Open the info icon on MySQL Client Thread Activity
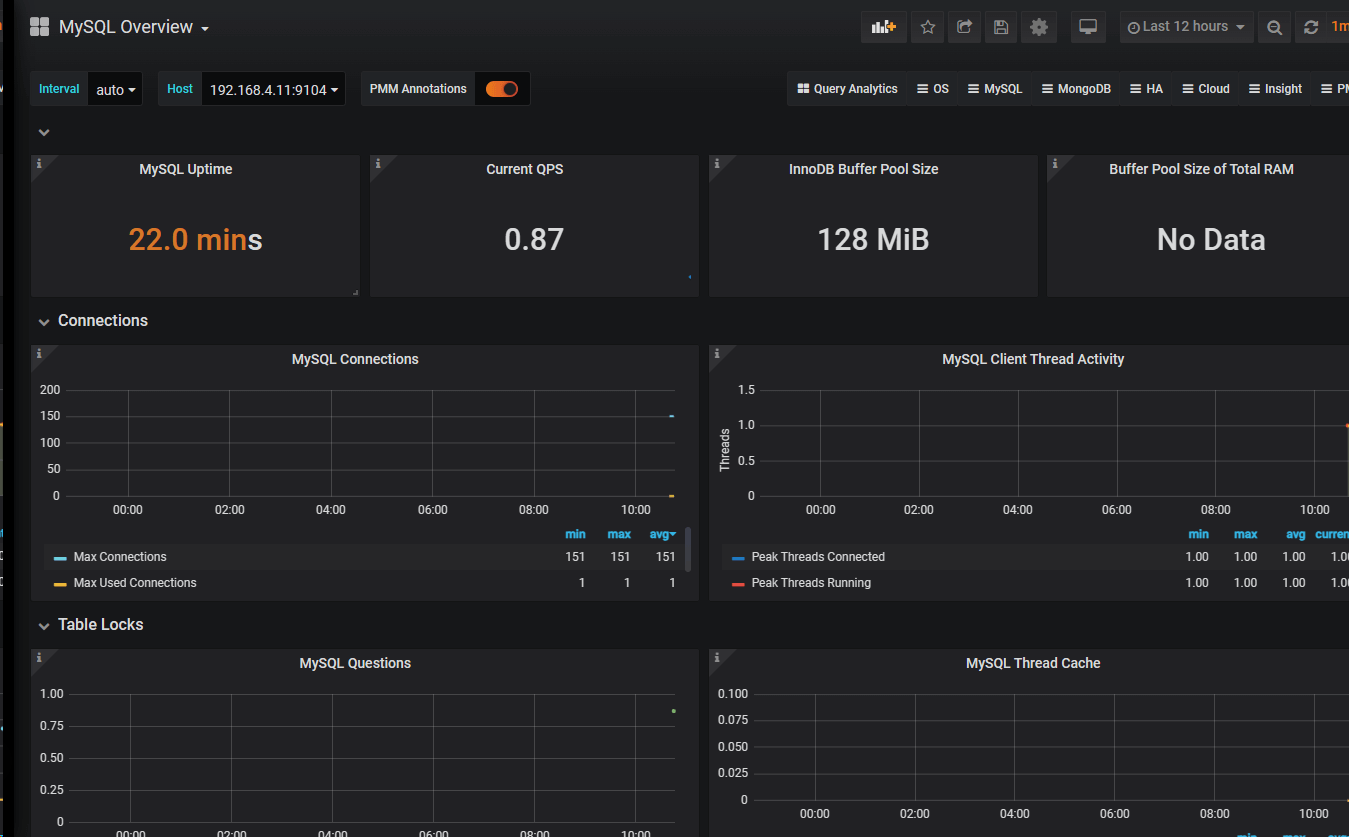The width and height of the screenshot is (1349, 837). coord(717,353)
